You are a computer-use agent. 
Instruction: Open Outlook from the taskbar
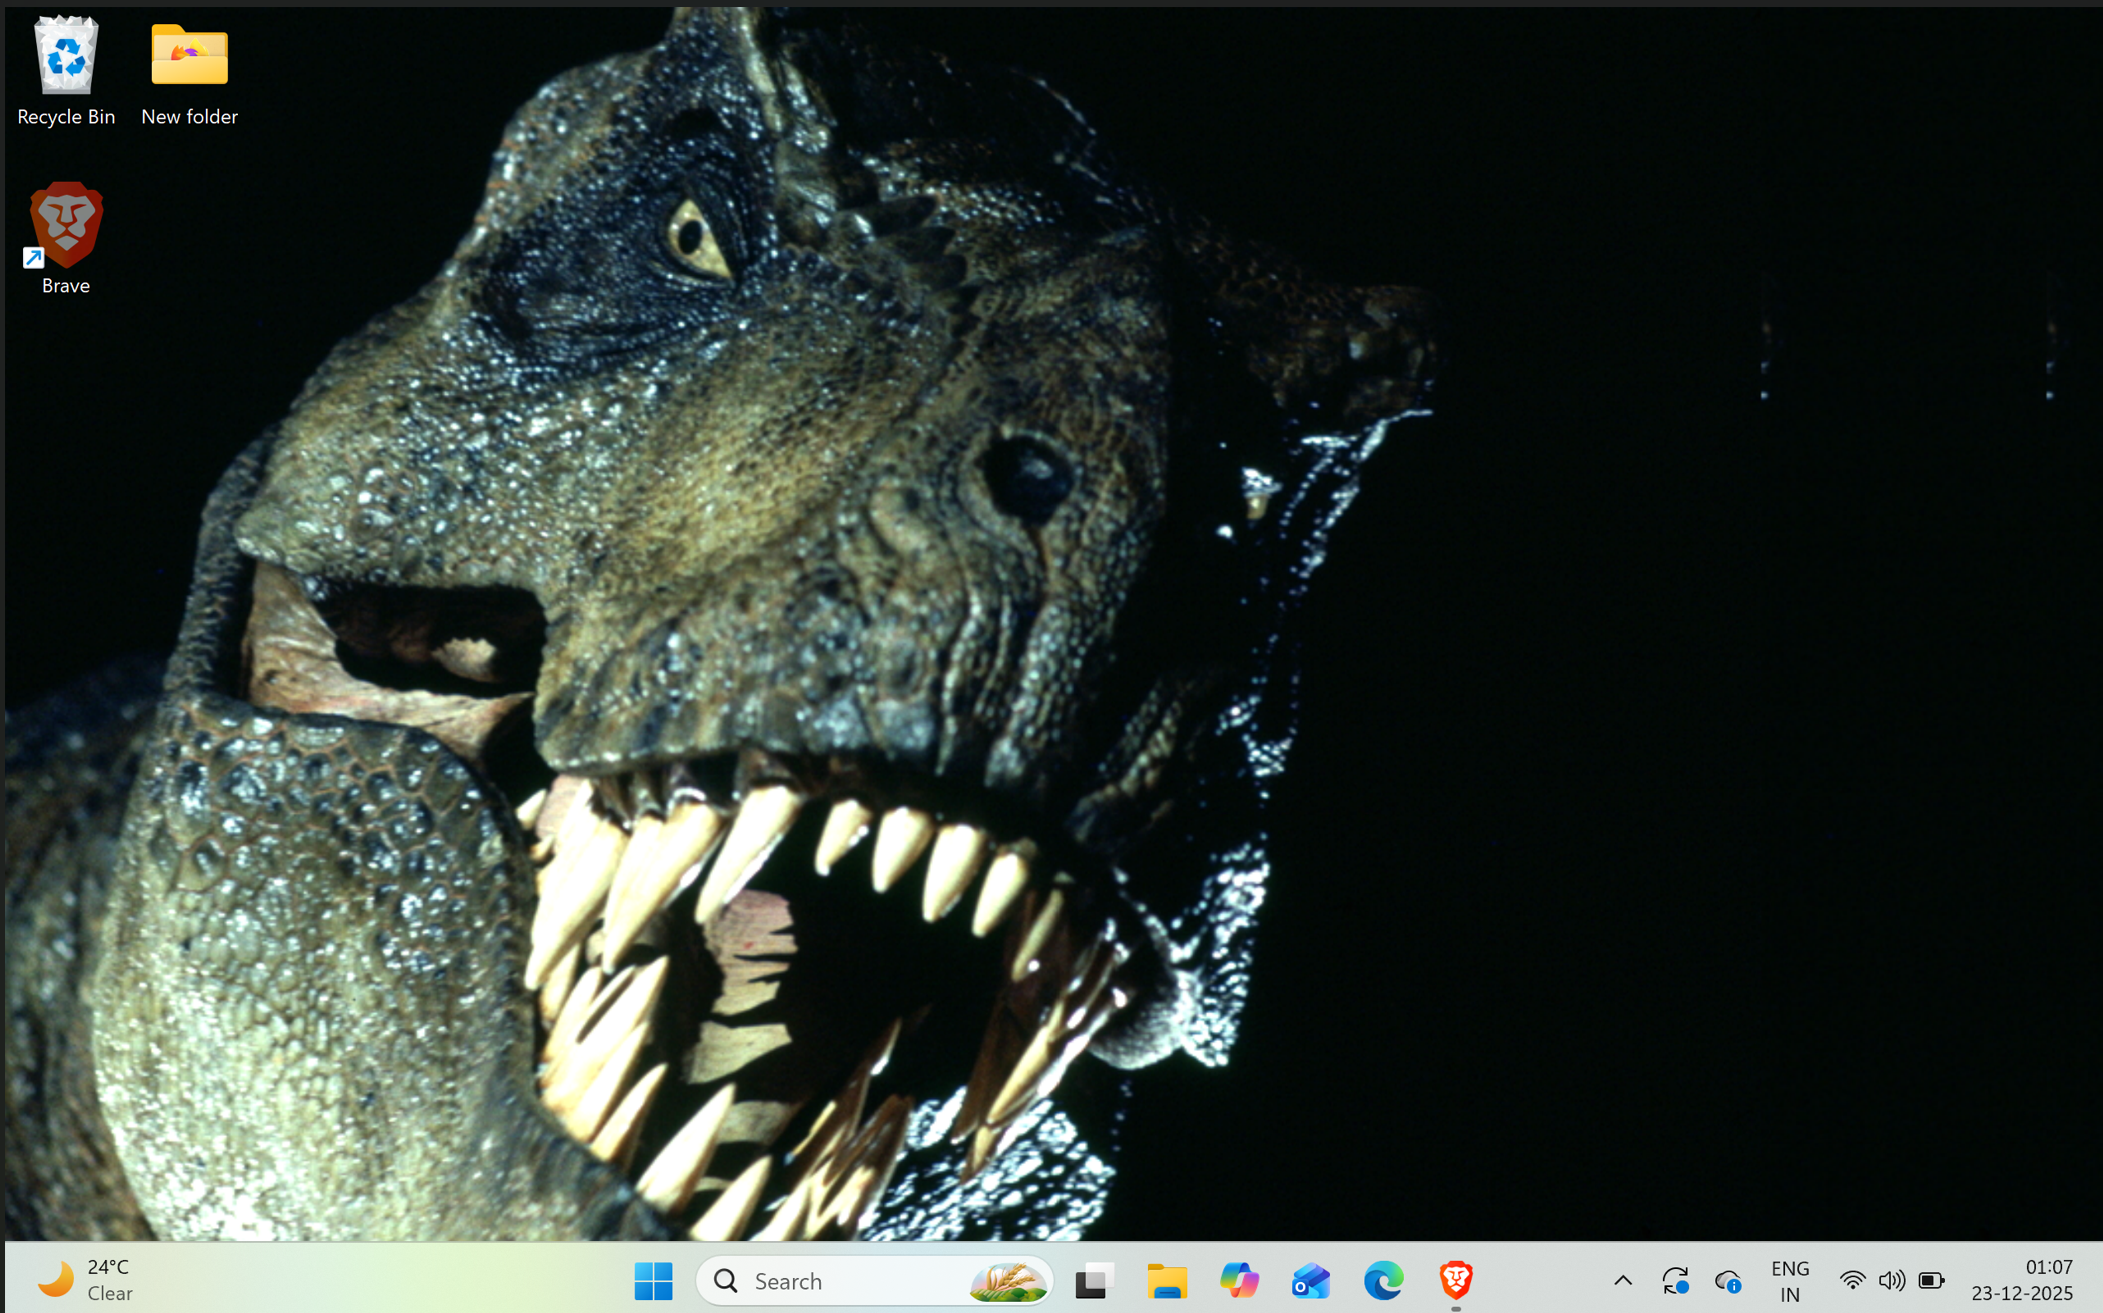click(1311, 1280)
